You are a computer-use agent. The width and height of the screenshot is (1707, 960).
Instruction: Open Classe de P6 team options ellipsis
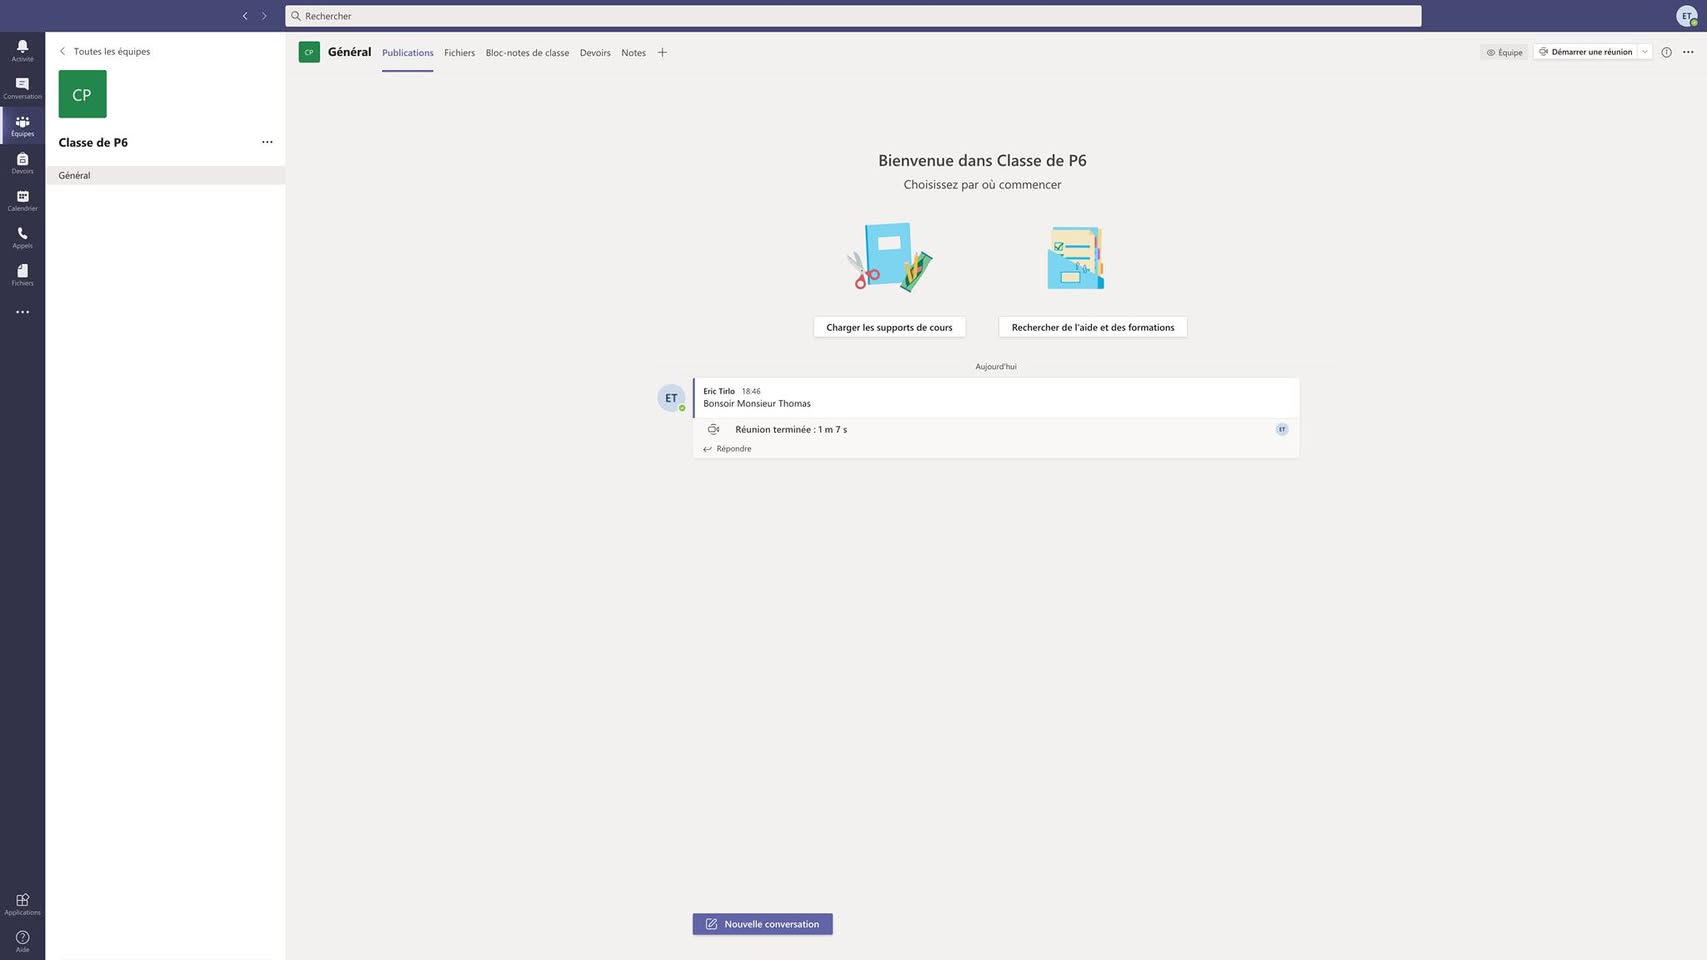coord(267,142)
